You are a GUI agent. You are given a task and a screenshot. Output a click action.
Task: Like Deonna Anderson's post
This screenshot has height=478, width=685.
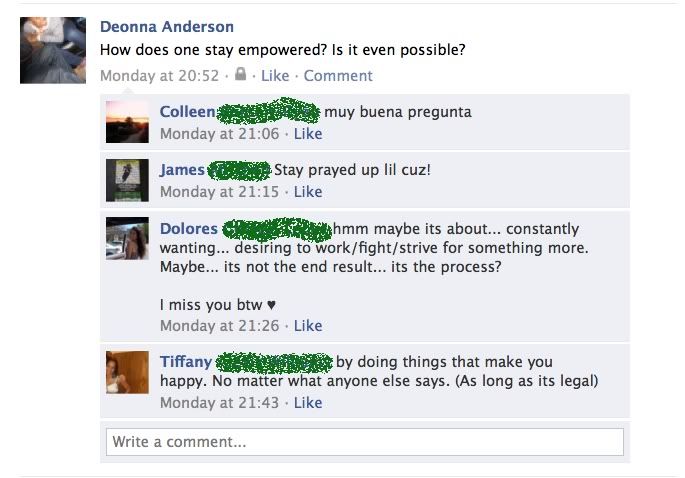275,76
